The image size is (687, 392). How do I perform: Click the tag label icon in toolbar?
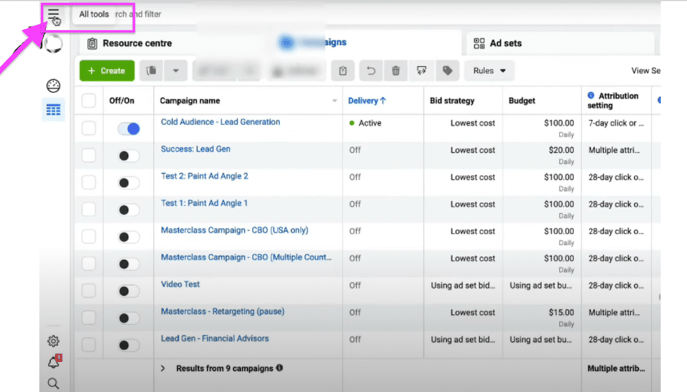[x=447, y=71]
